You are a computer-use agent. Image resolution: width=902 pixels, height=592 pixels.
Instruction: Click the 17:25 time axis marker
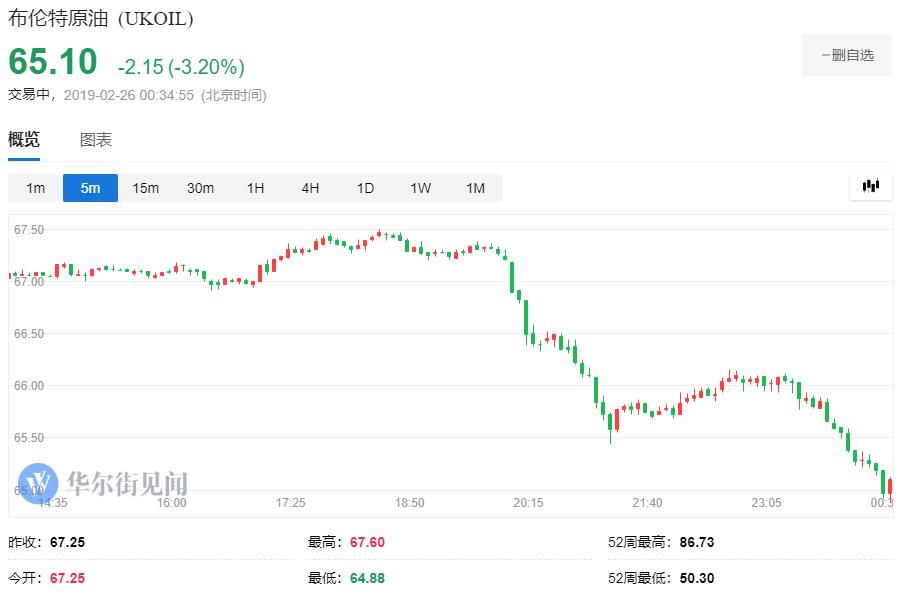pyautogui.click(x=291, y=503)
